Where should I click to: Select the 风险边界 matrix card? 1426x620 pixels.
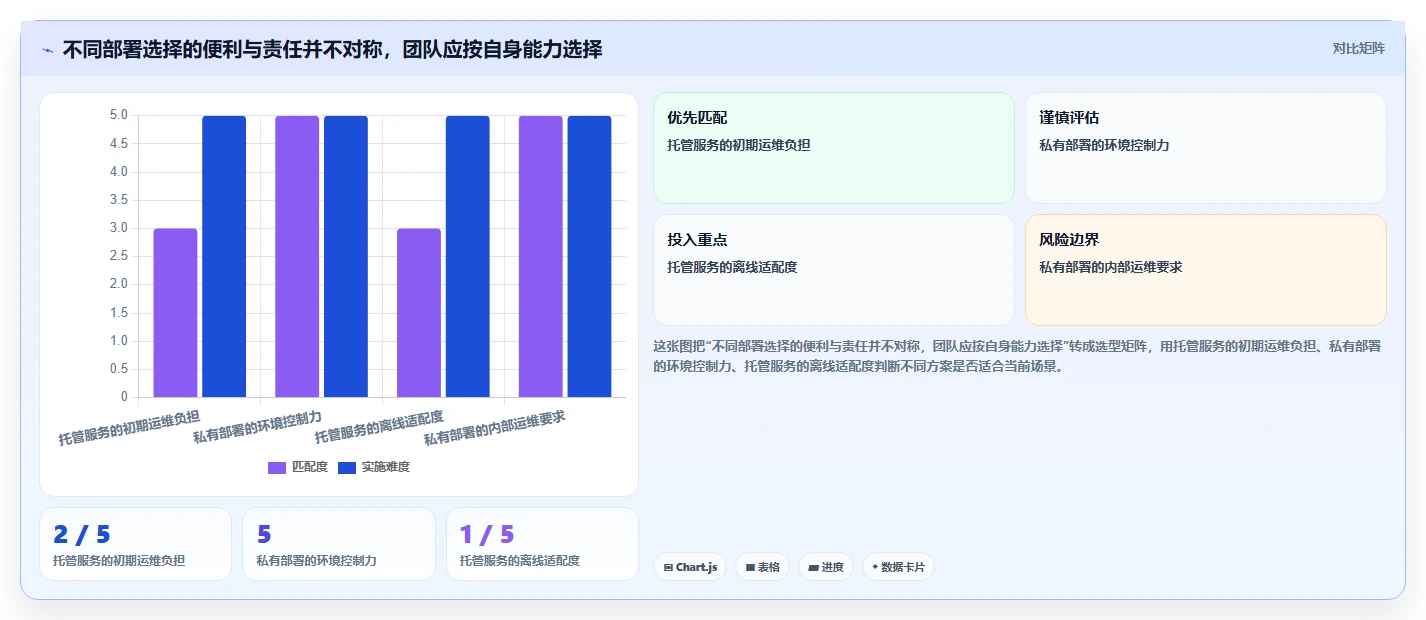tap(1206, 270)
